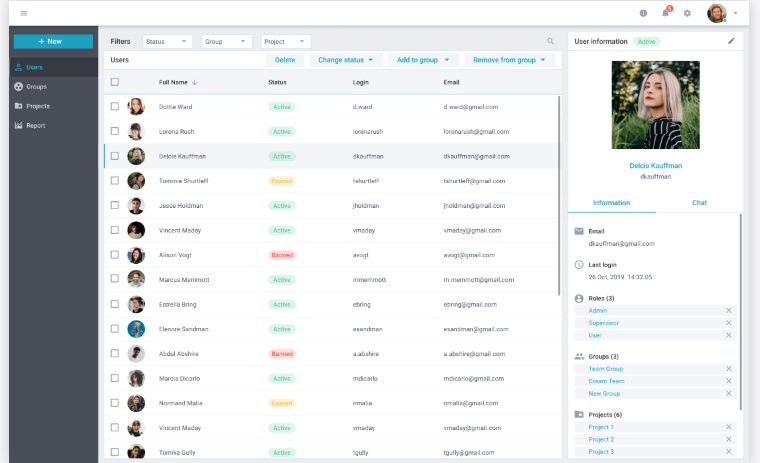This screenshot has height=463, width=760.
Task: Open the Remove from group dropdown
Action: pos(509,60)
